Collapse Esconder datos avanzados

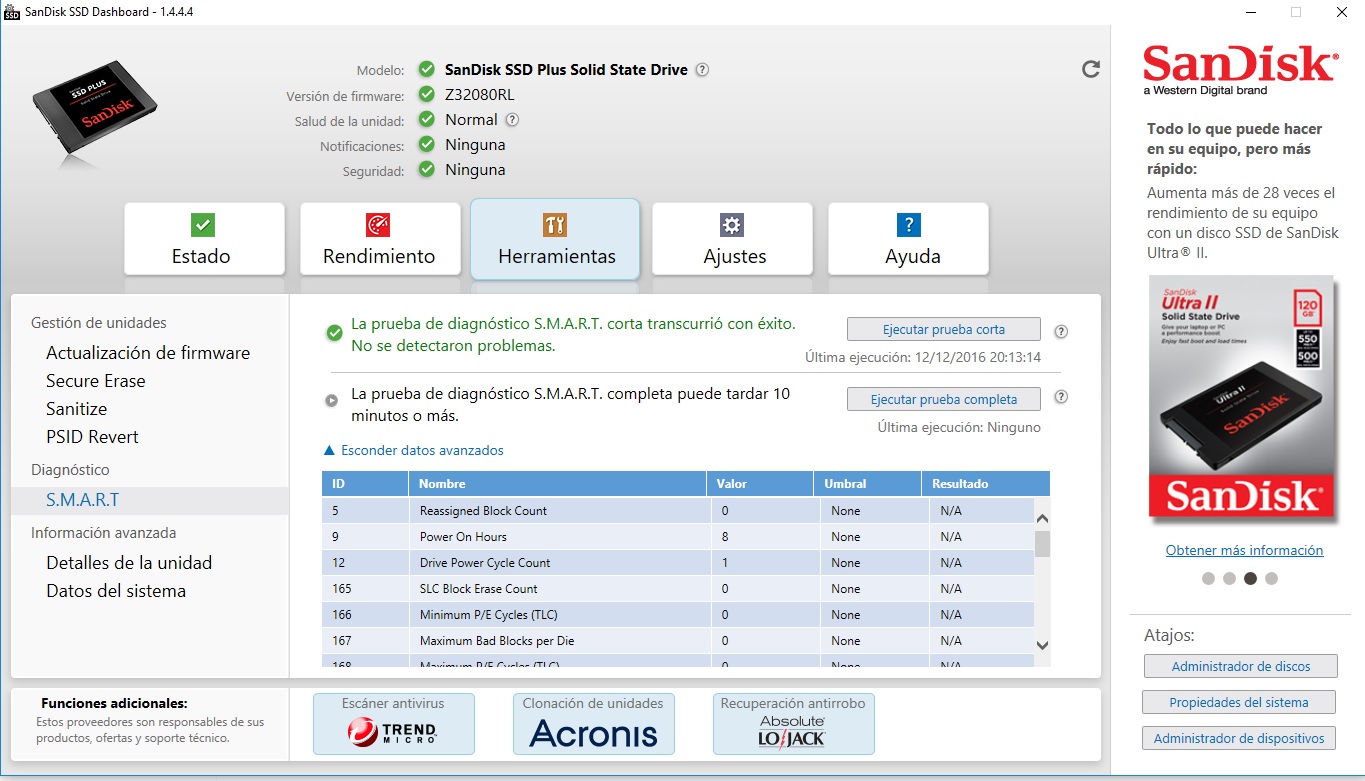414,451
